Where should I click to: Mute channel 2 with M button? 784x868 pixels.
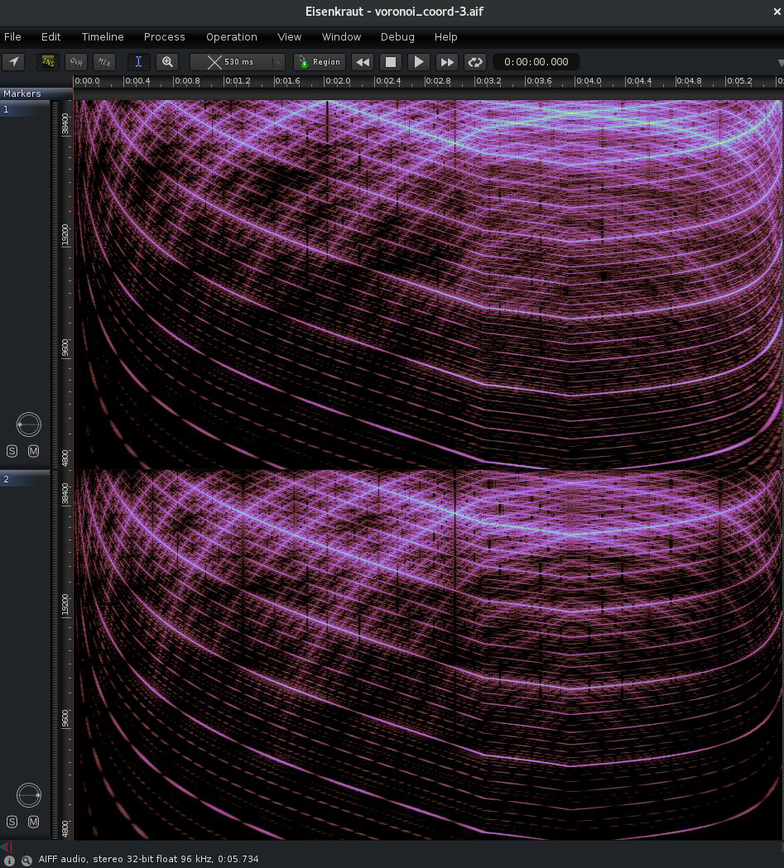coord(33,822)
